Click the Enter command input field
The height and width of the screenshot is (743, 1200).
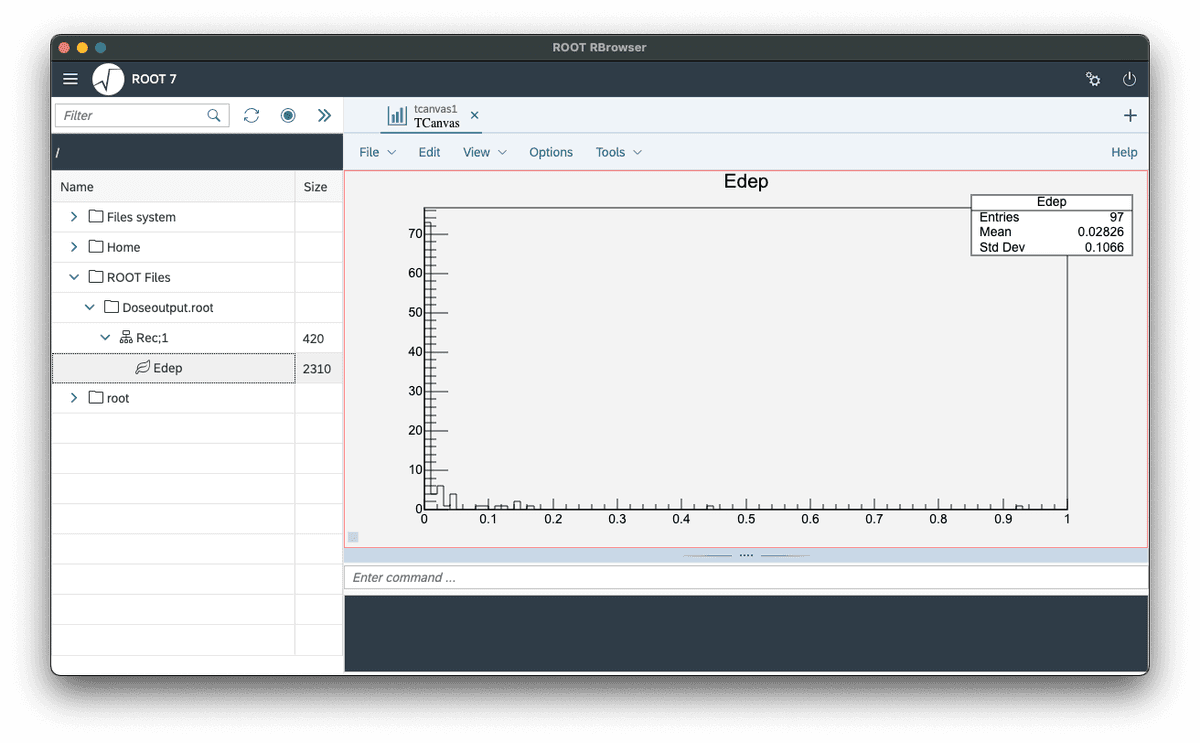[746, 577]
